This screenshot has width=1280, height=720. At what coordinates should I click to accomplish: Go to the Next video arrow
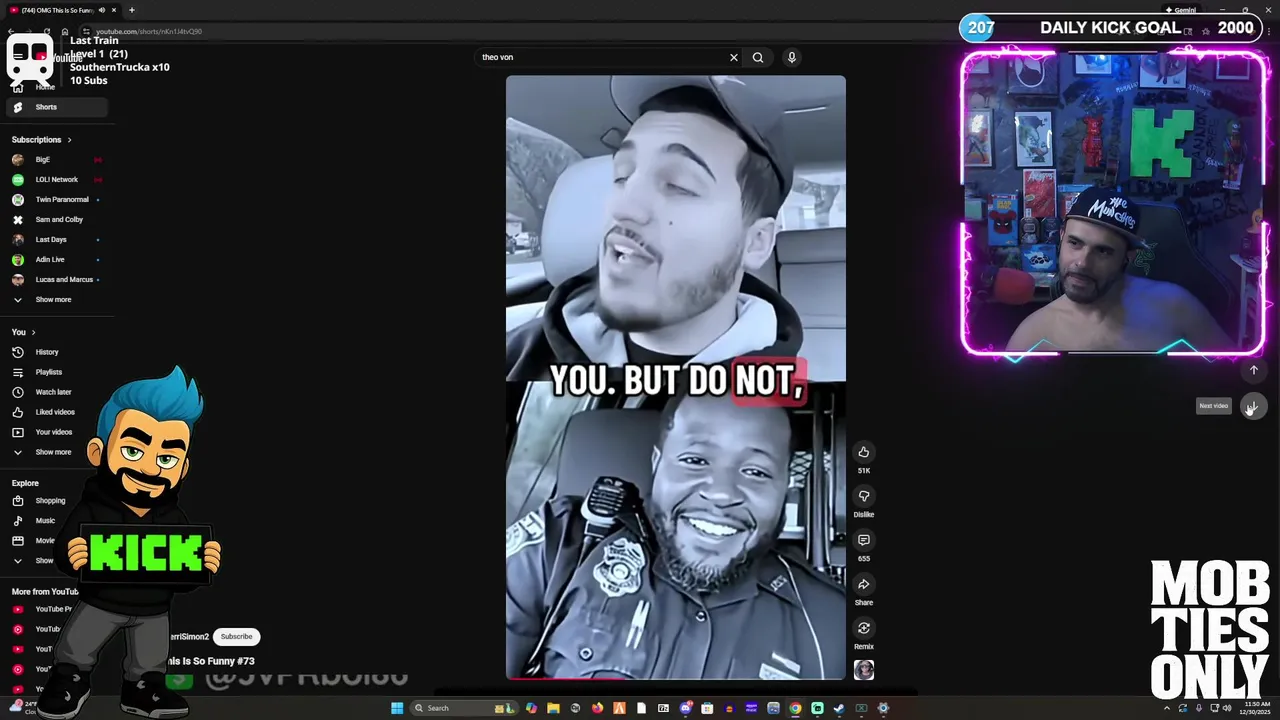(1253, 405)
